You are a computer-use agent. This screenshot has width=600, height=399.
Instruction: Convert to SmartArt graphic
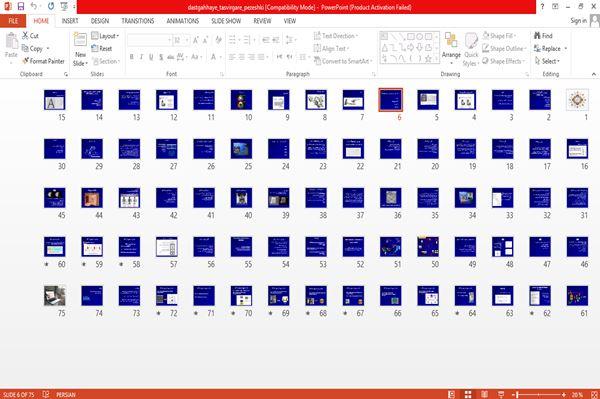[x=343, y=61]
